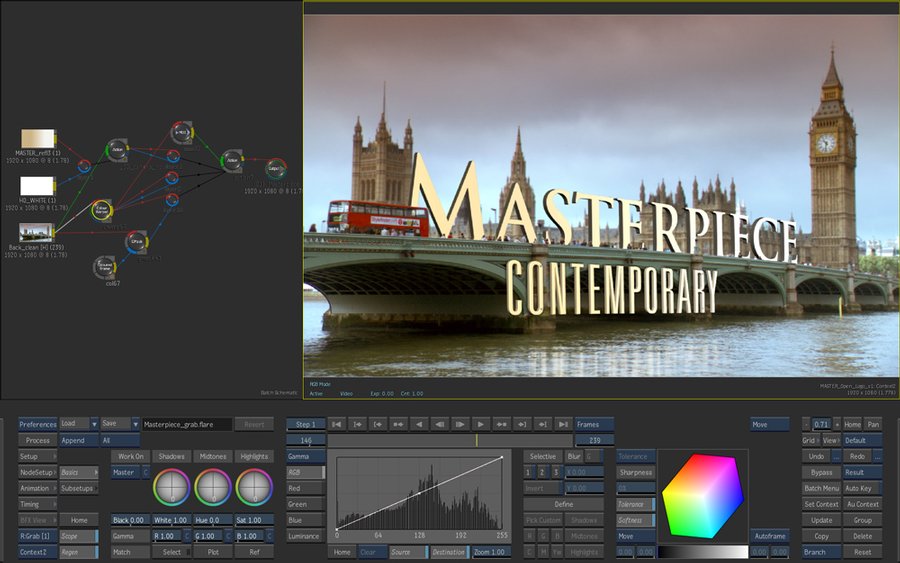Select the Luminance channel
The image size is (900, 563).
coord(305,536)
